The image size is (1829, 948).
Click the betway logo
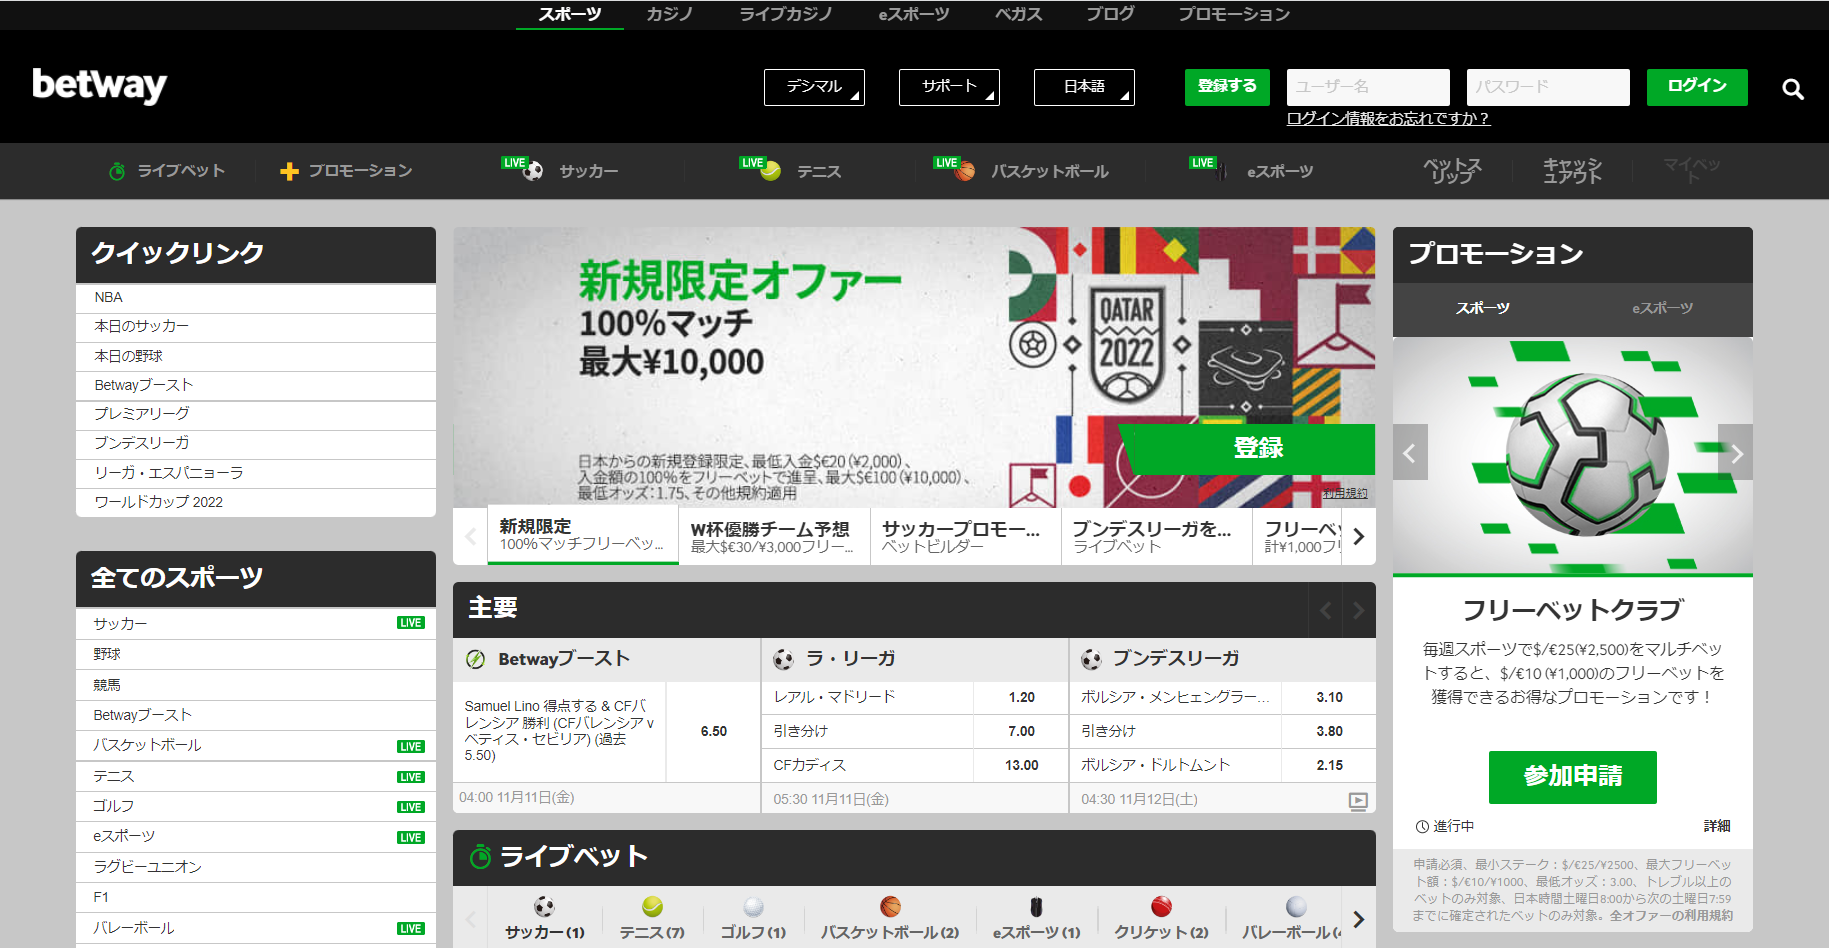99,86
